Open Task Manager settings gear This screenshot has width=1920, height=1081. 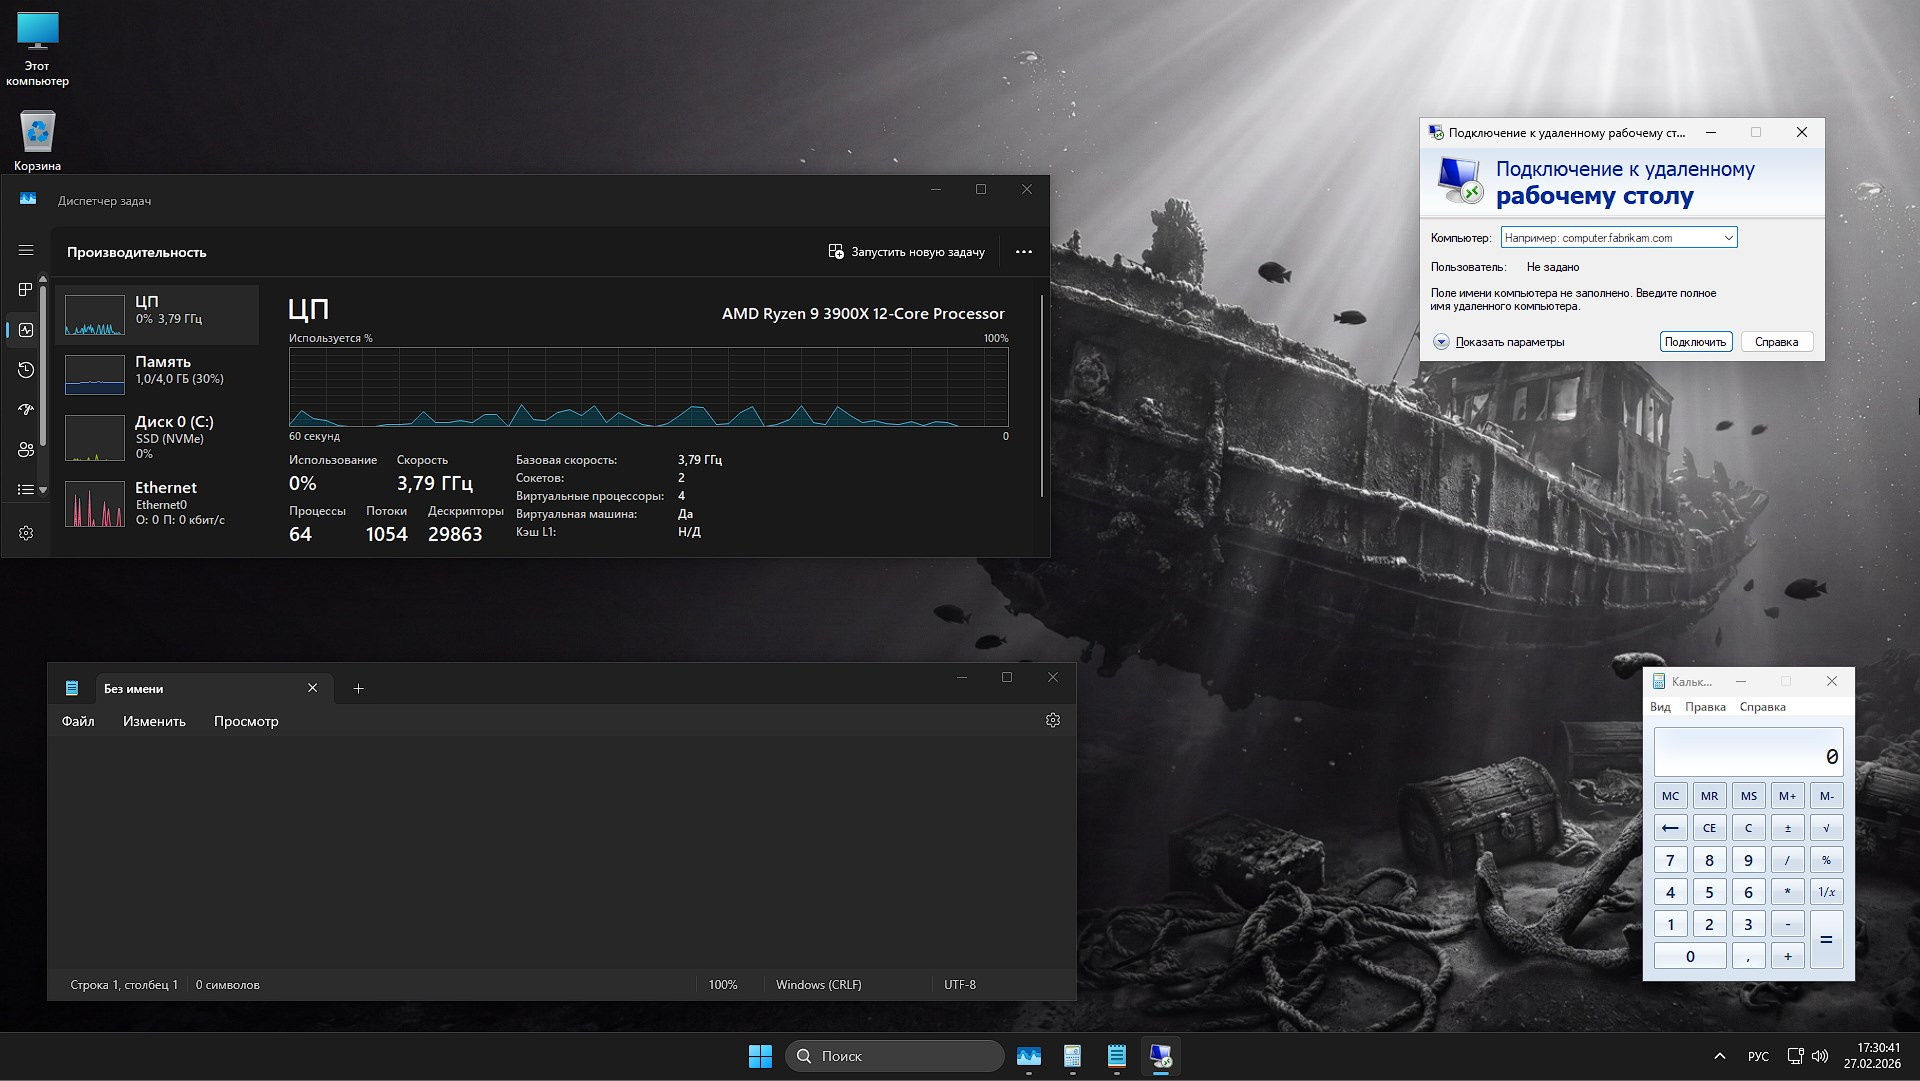[25, 533]
